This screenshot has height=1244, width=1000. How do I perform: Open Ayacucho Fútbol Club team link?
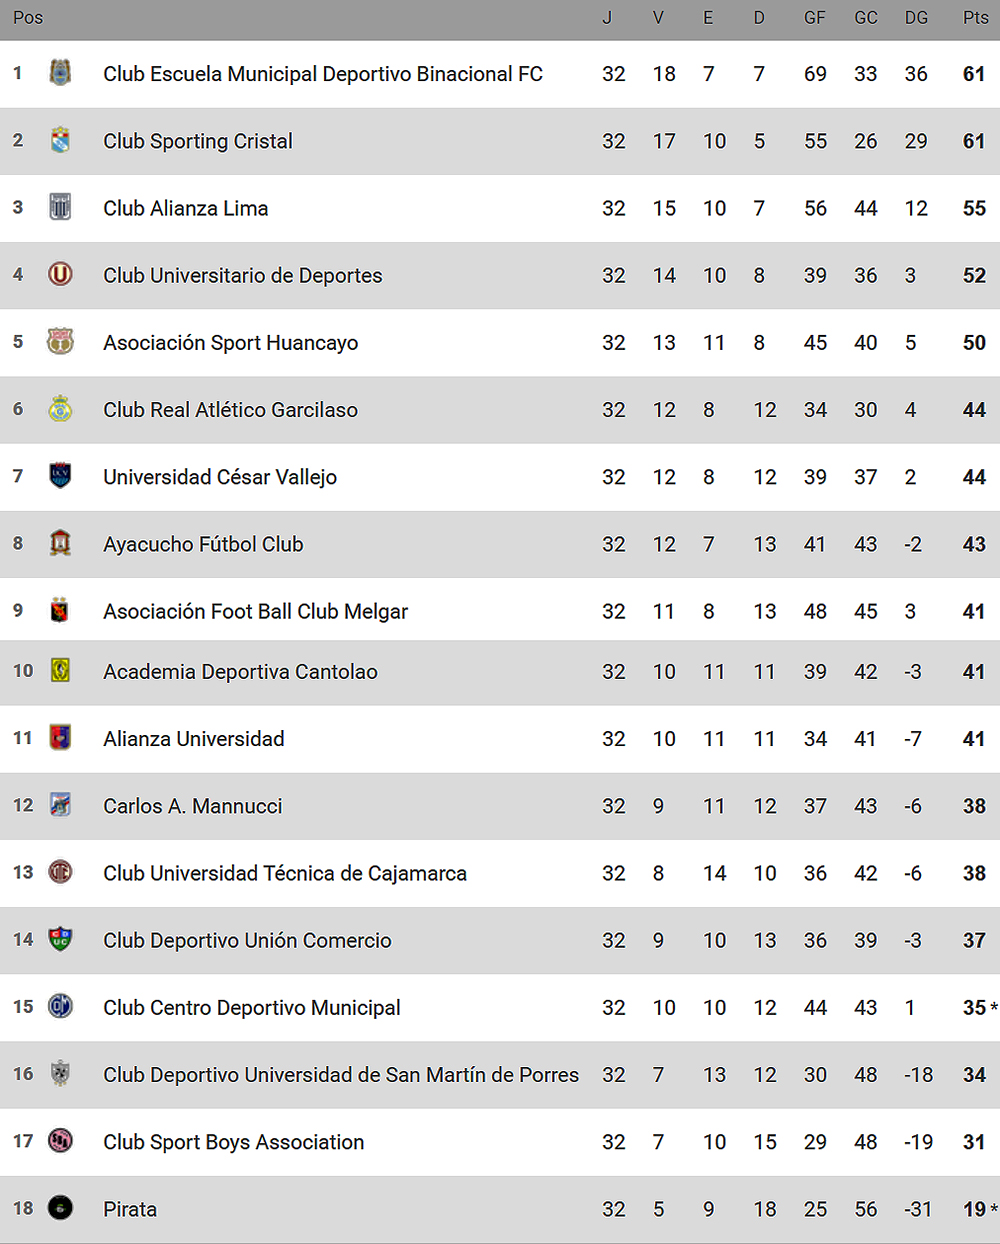tap(203, 544)
